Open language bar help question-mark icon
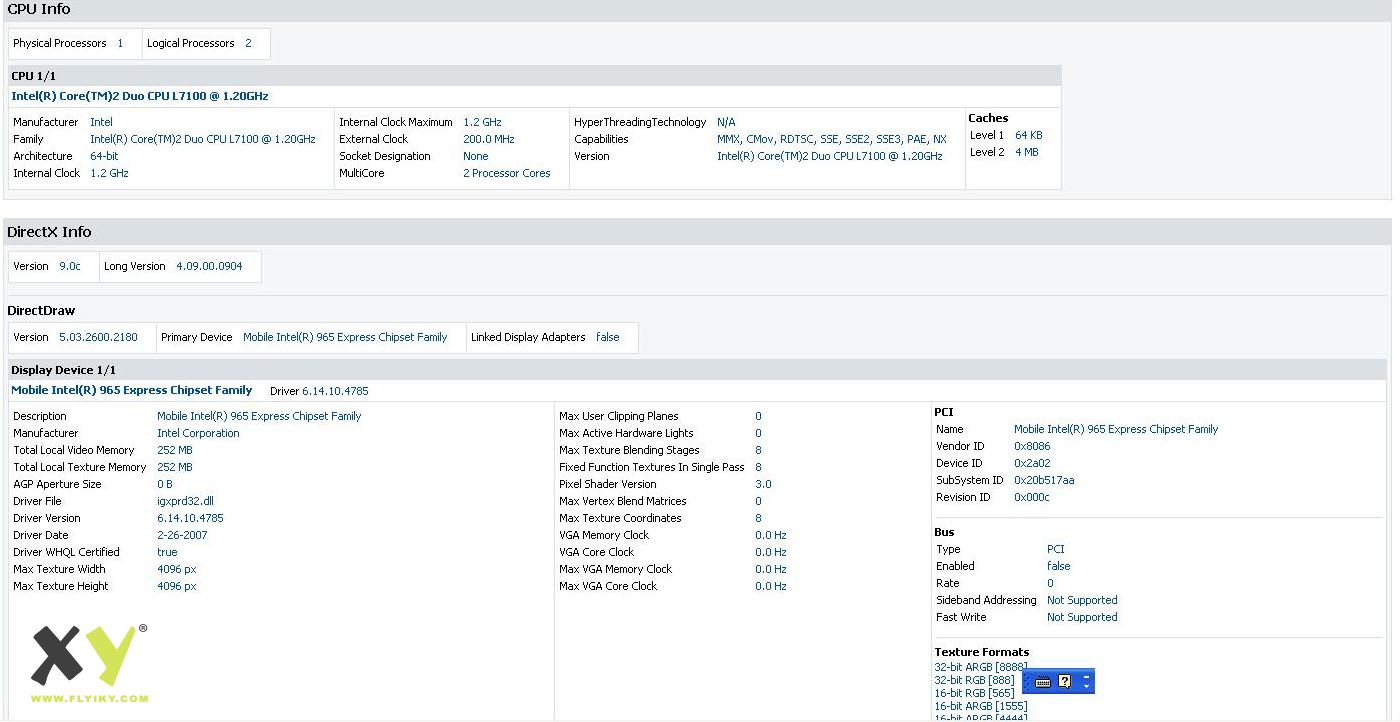Image resolution: width=1400 pixels, height=722 pixels. (x=1065, y=681)
